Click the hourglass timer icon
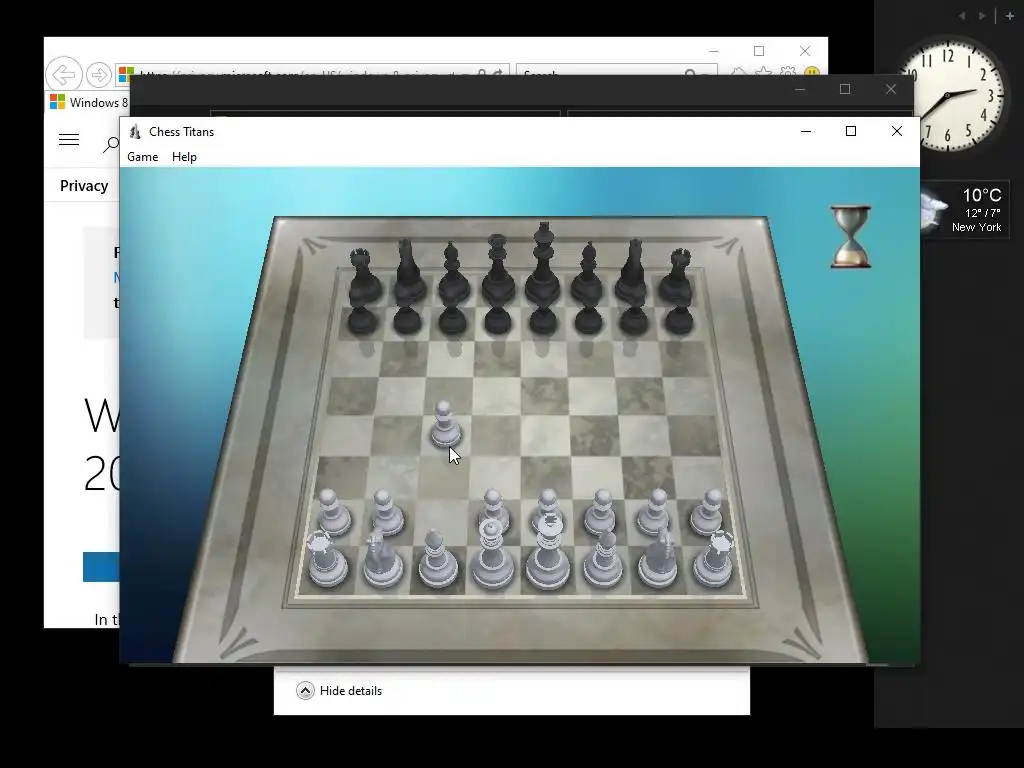Image resolution: width=1024 pixels, height=768 pixels. 850,237
